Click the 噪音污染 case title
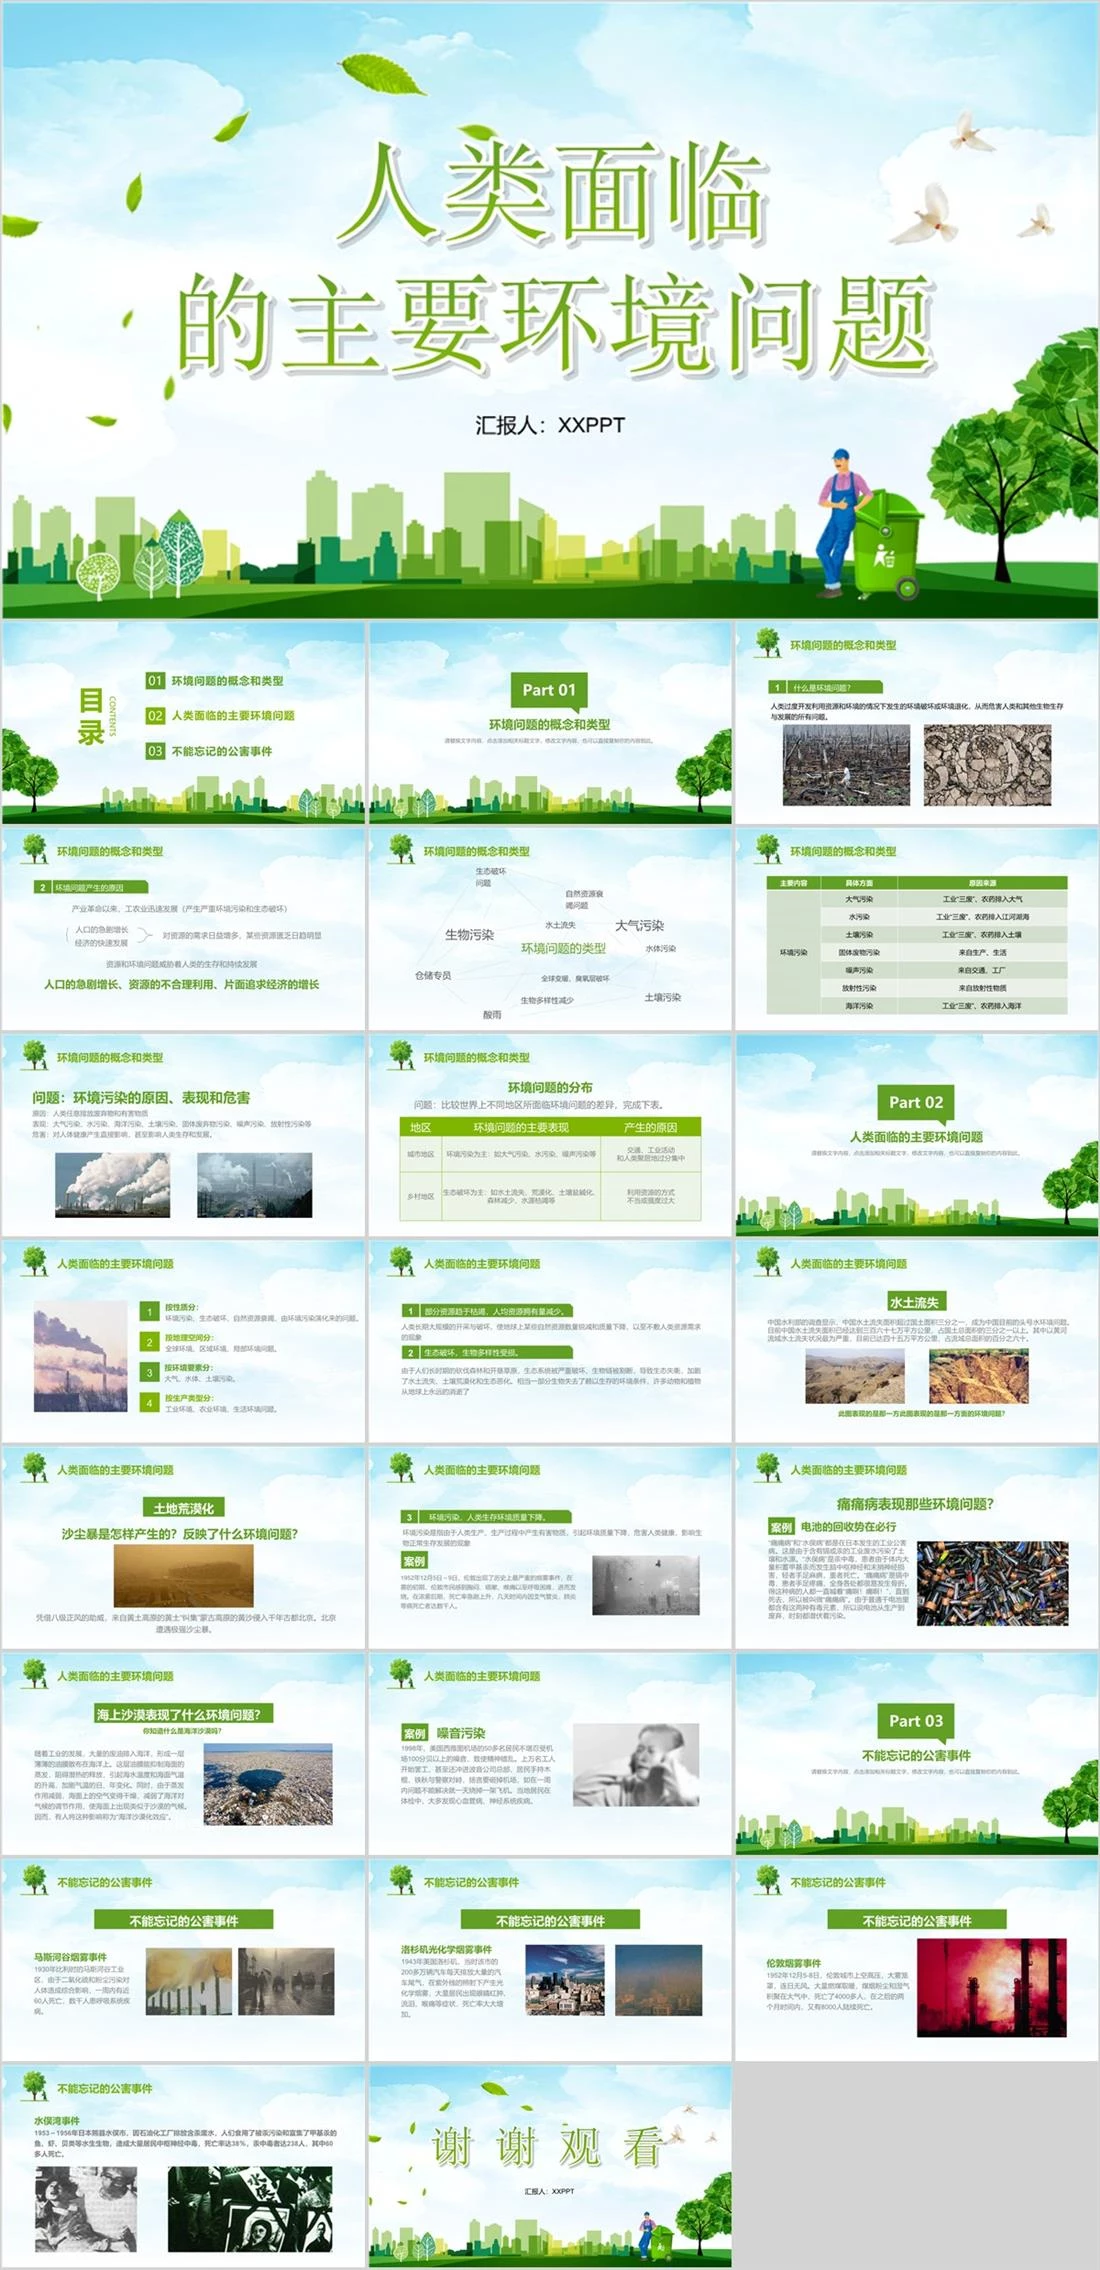 (x=461, y=1733)
